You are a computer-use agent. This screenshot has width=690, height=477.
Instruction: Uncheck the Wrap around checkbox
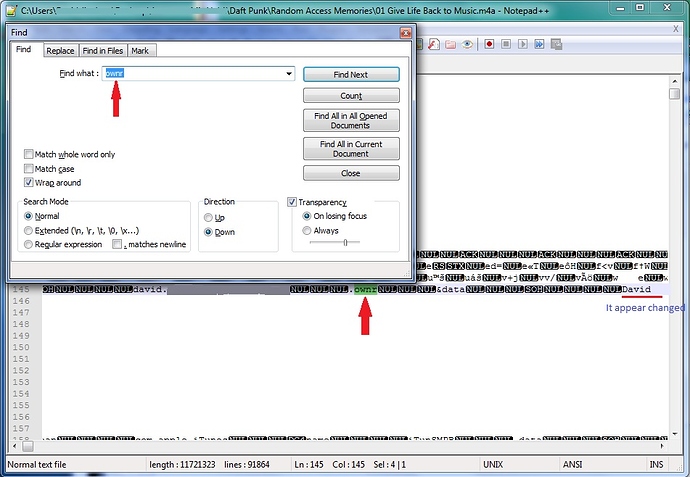[29, 182]
